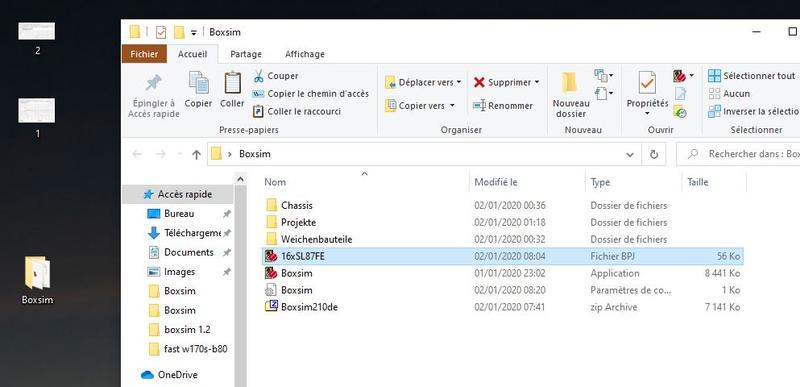Sort by the Taille column header
Viewport: 800px width, 387px height.
[x=698, y=182]
